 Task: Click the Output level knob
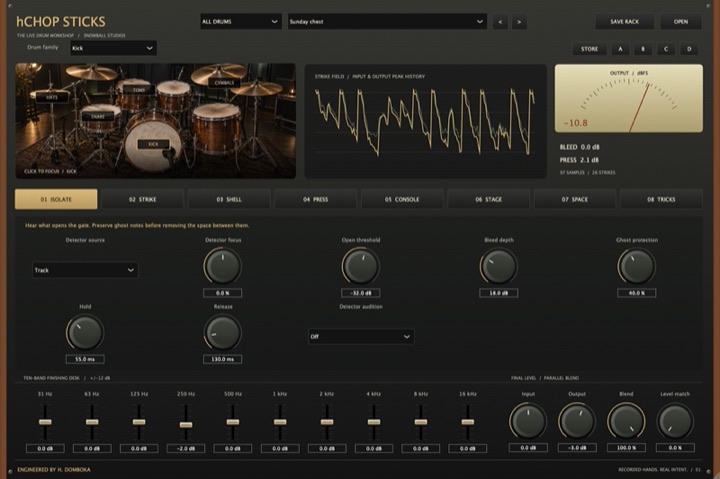coord(577,421)
